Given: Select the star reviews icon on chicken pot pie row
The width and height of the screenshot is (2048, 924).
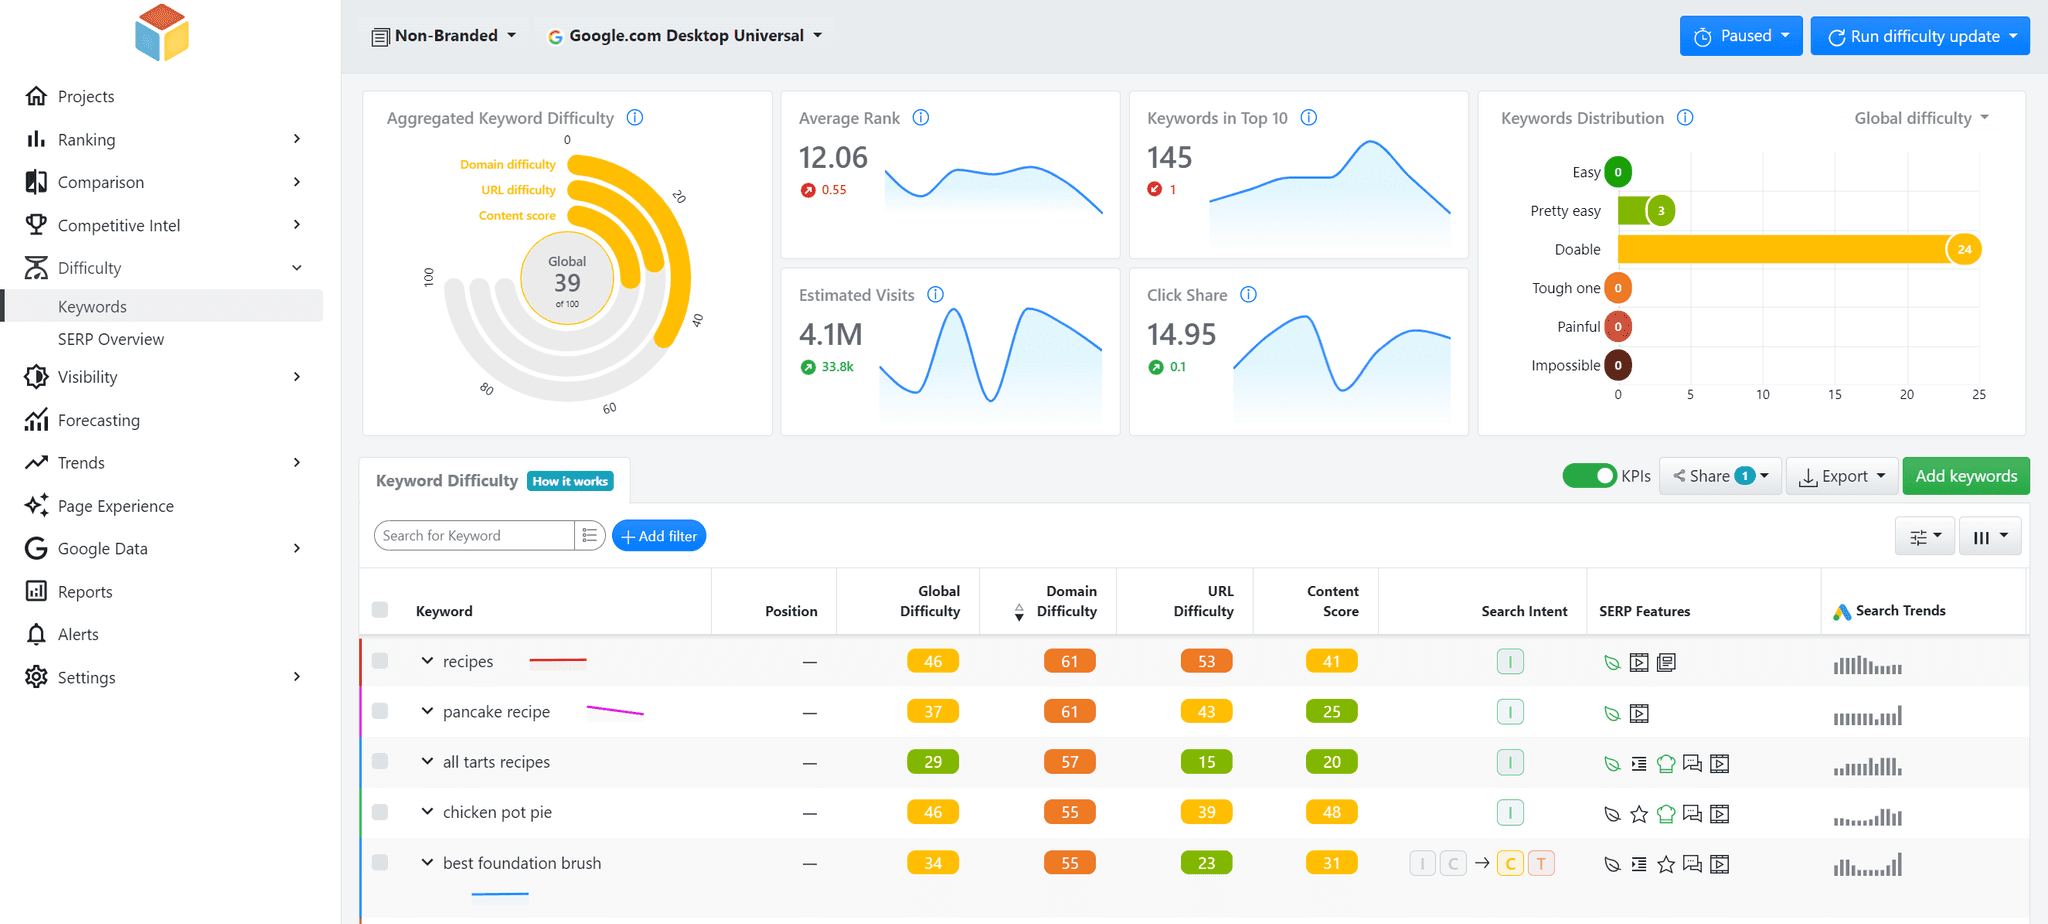Looking at the screenshot, I should (x=1639, y=813).
